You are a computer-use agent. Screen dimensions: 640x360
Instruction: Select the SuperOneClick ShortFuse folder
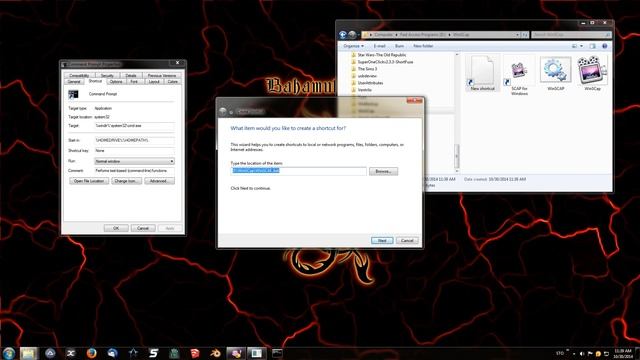click(x=385, y=62)
